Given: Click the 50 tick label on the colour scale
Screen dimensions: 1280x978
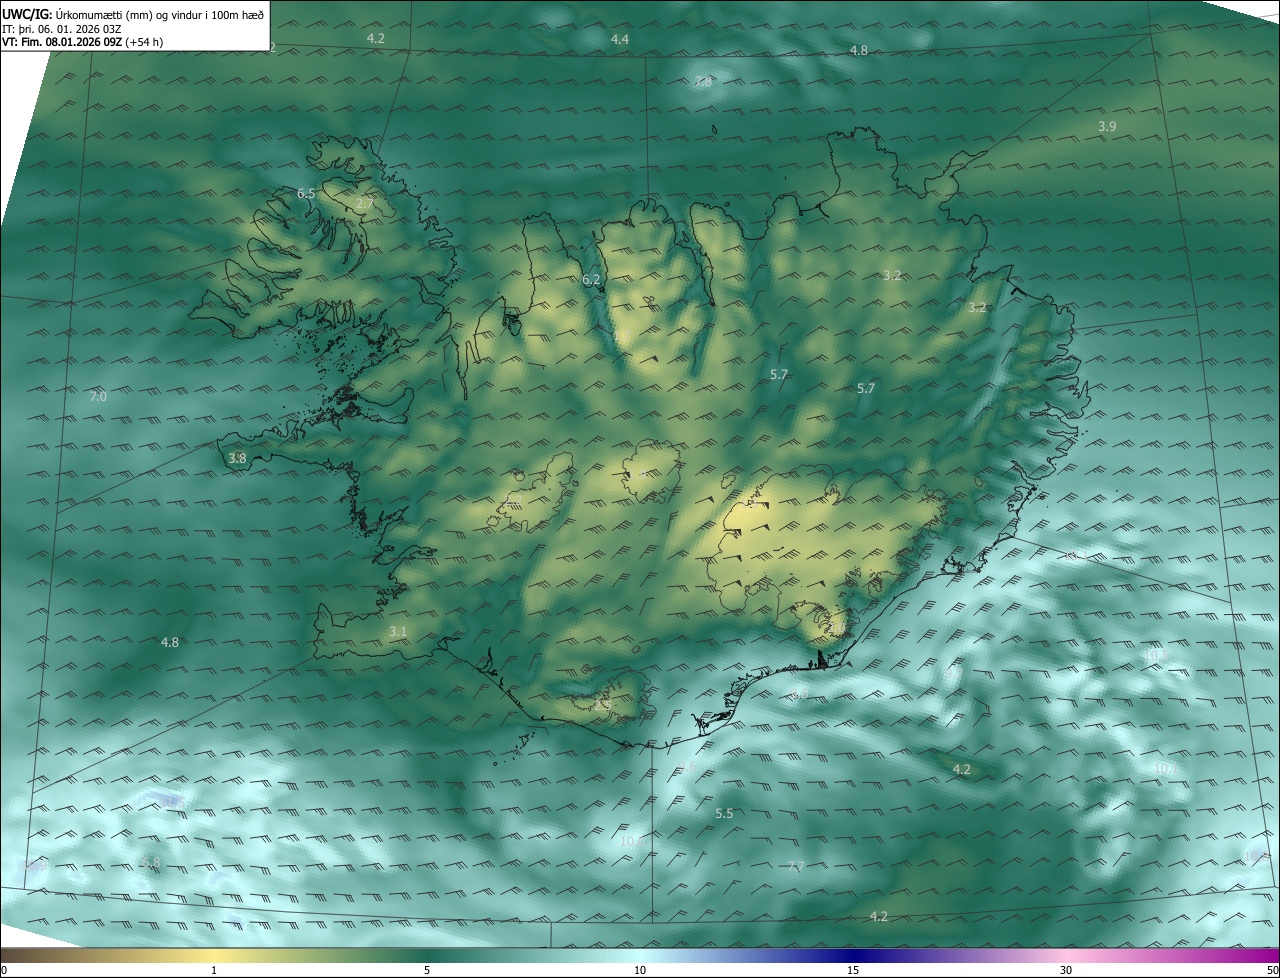Looking at the screenshot, I should coord(1271,970).
